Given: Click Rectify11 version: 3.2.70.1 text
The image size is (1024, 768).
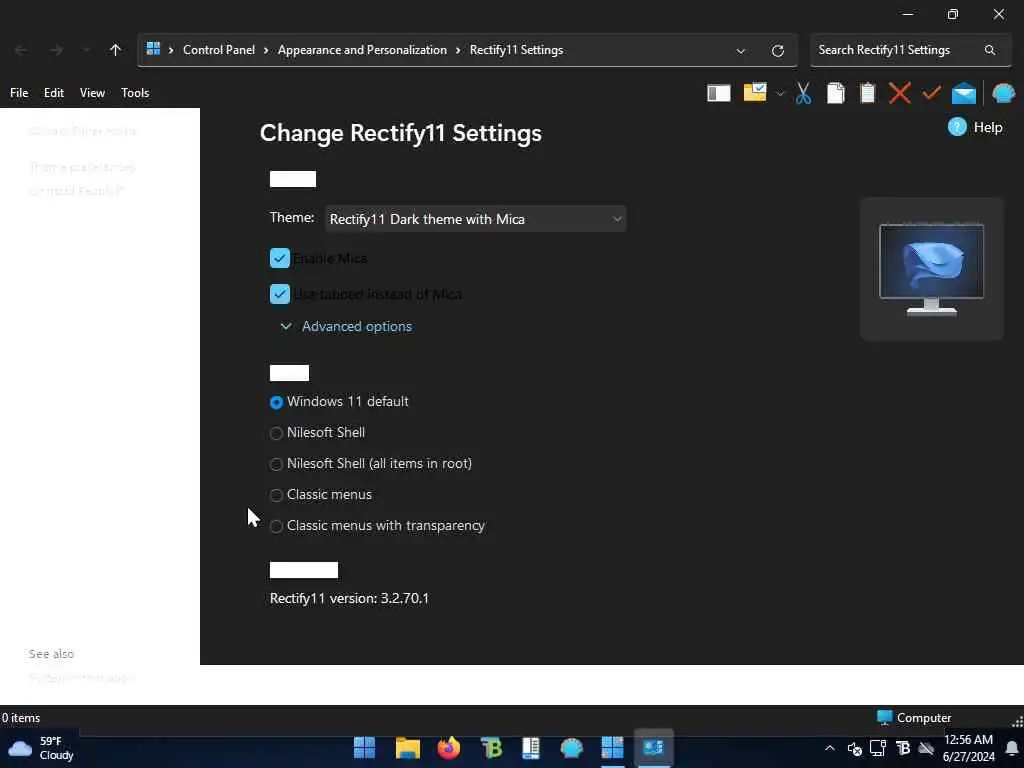Looking at the screenshot, I should 349,598.
